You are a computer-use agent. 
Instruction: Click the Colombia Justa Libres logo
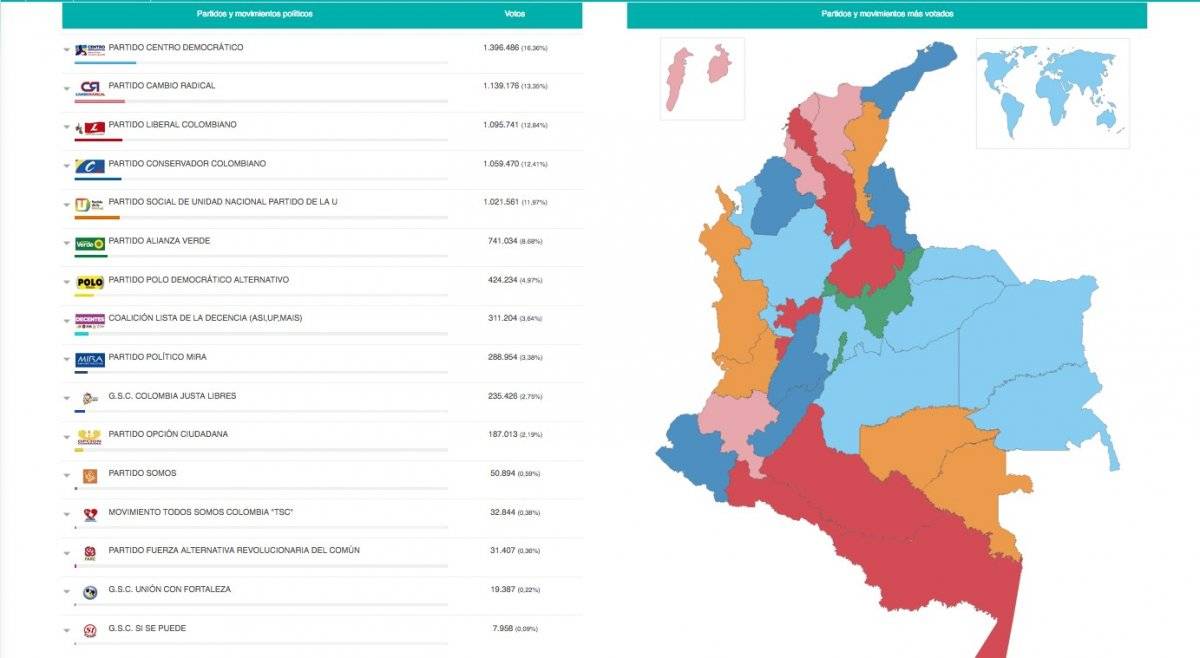[x=90, y=397]
